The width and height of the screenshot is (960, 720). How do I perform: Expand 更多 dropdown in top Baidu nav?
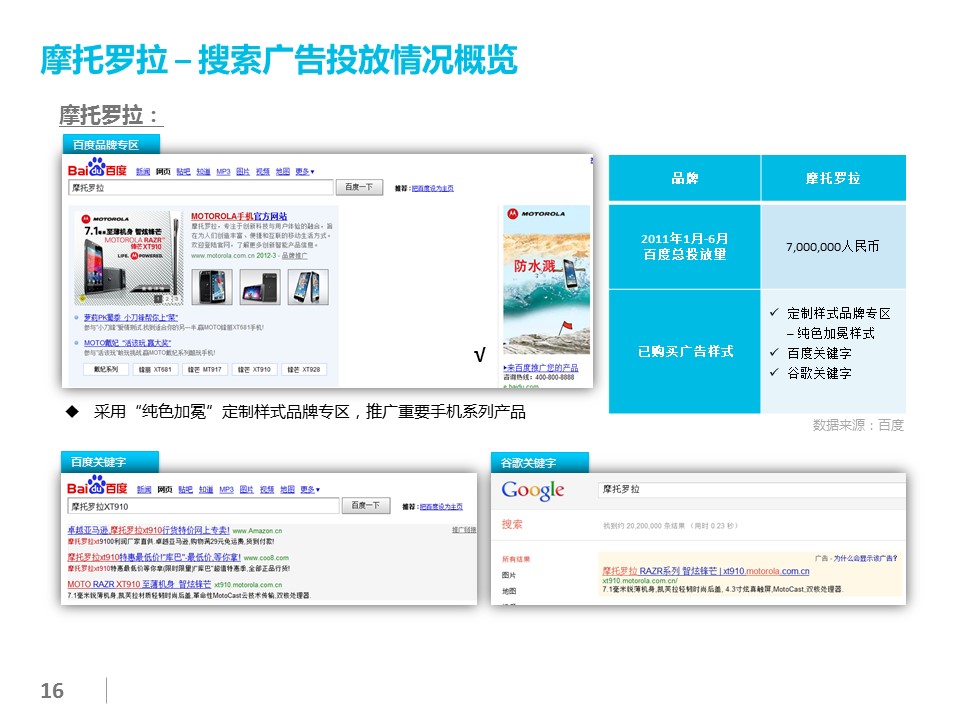(306, 171)
